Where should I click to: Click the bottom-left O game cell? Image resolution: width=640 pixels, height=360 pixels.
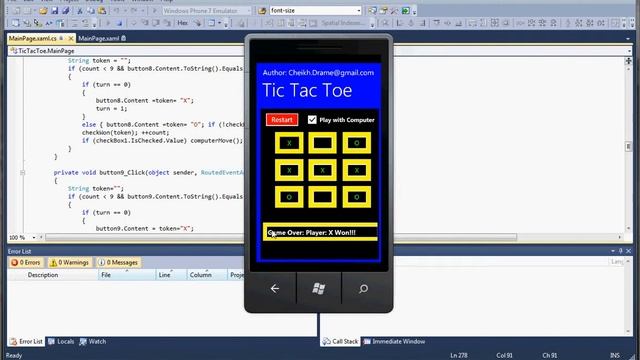click(289, 197)
